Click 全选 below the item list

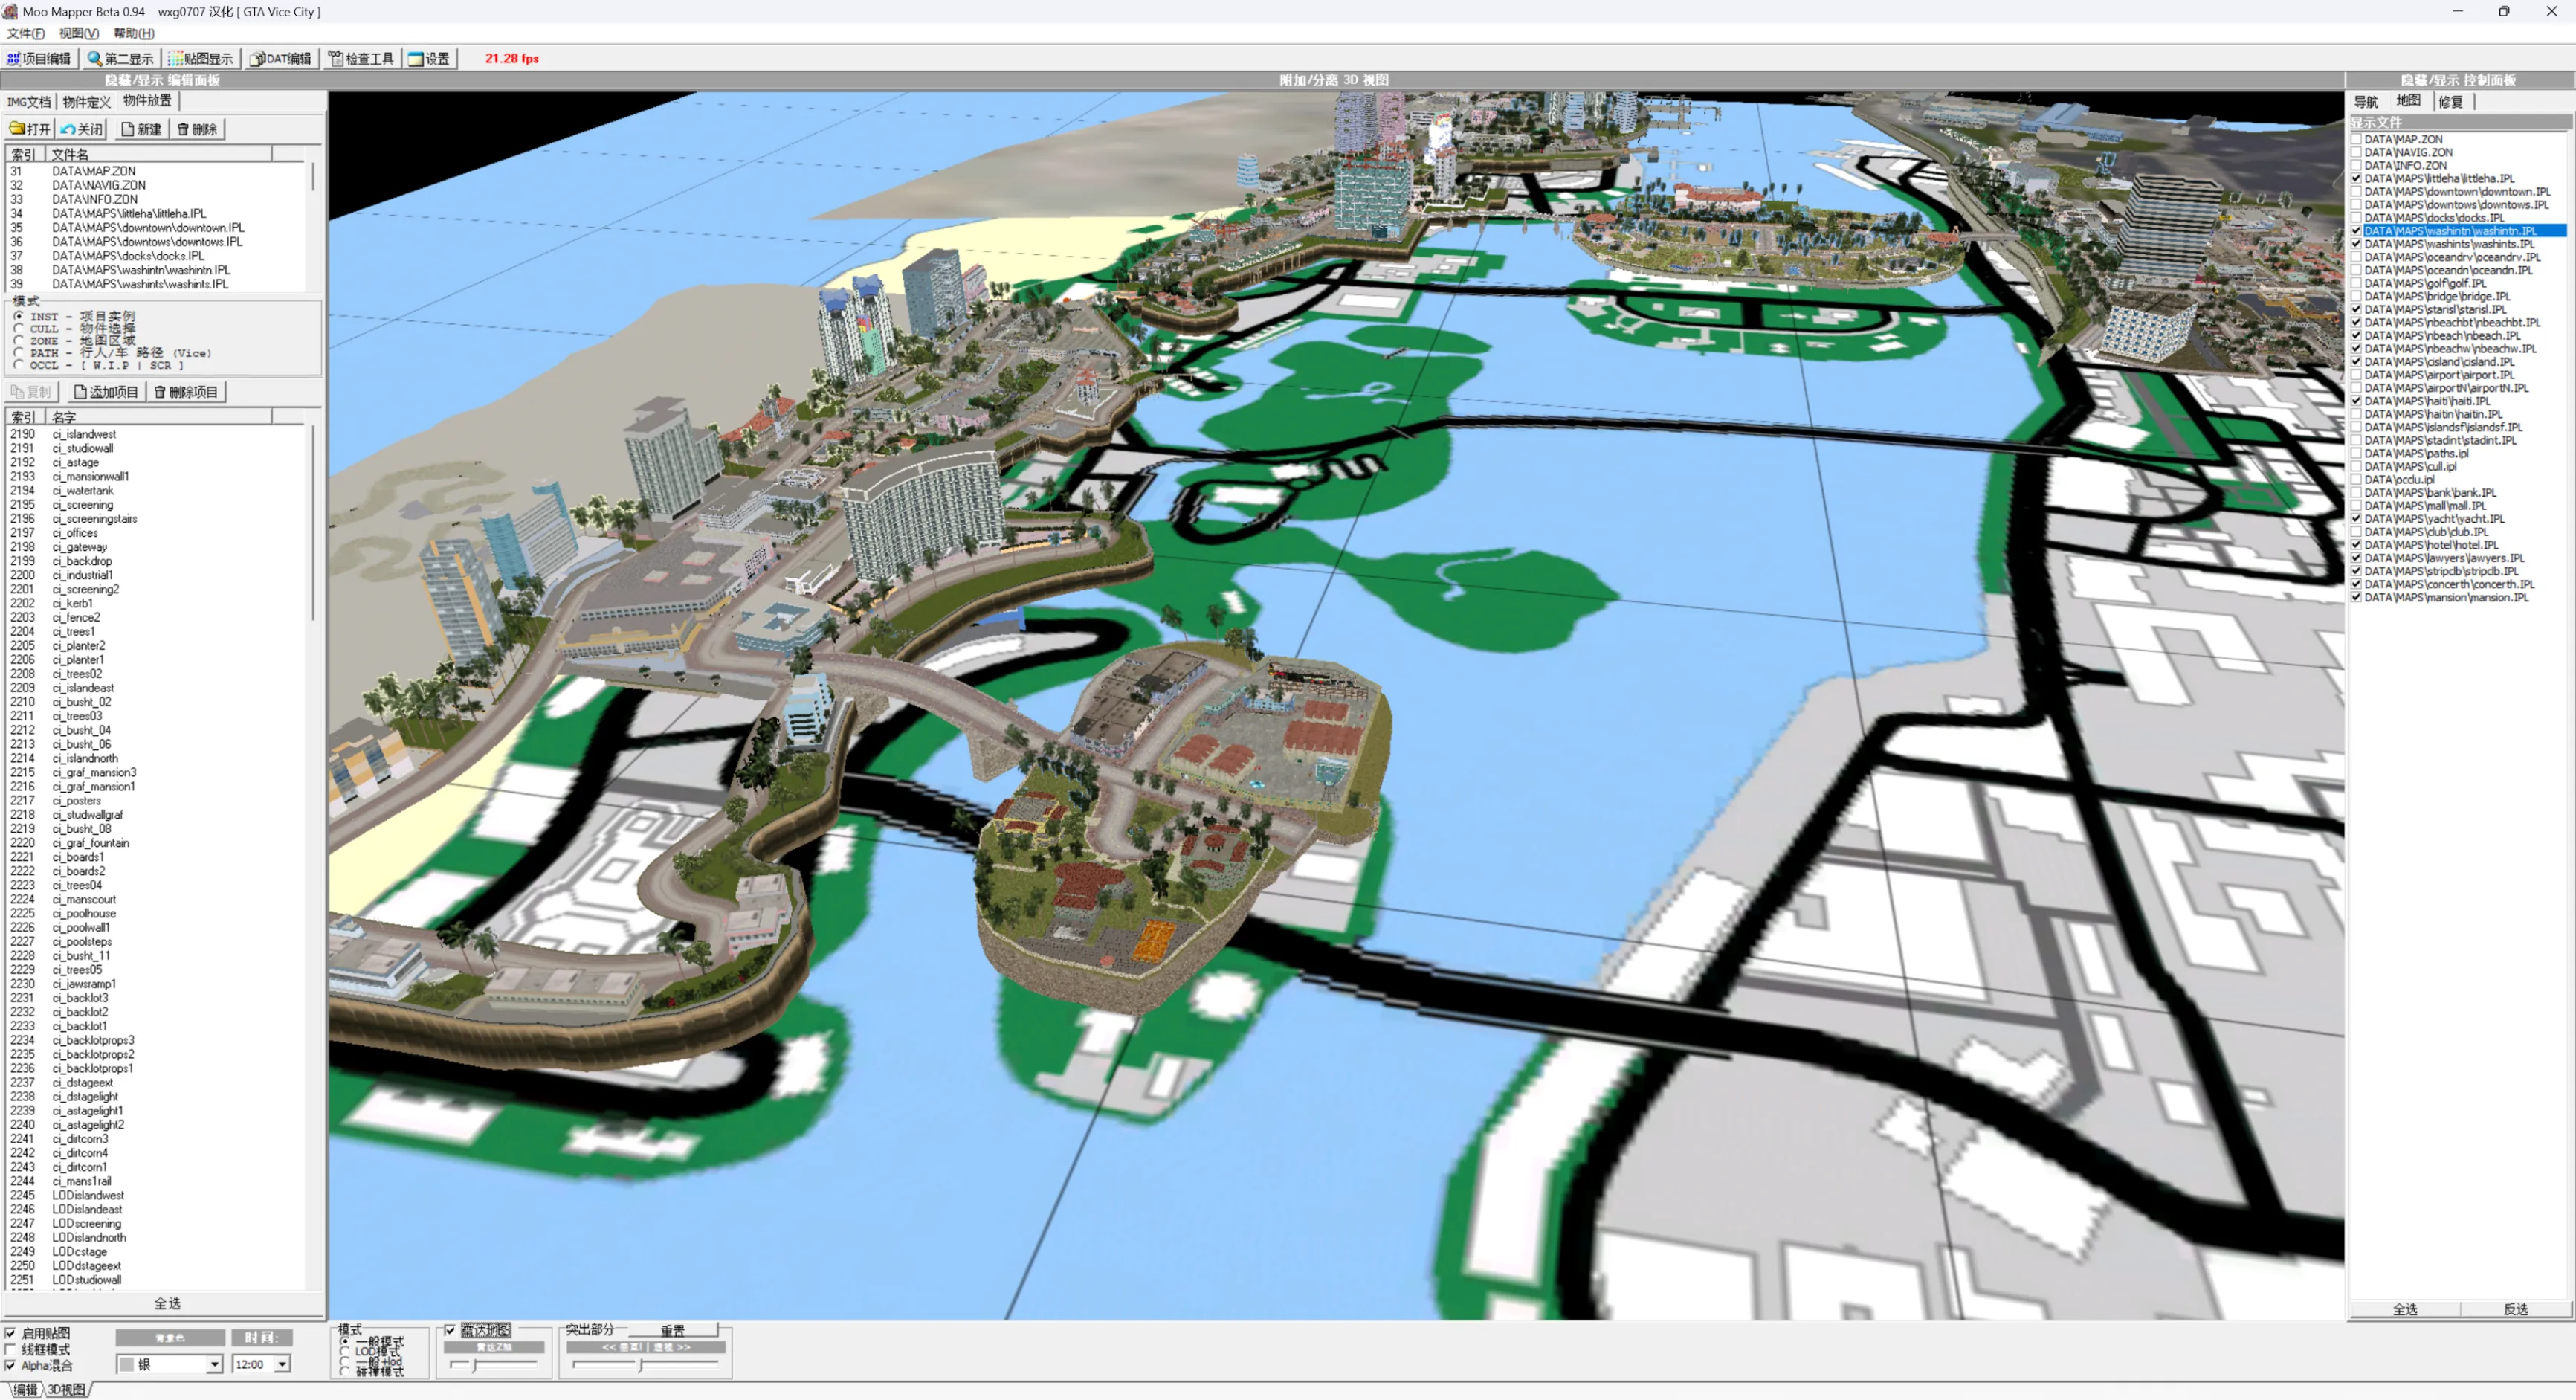tap(166, 1304)
